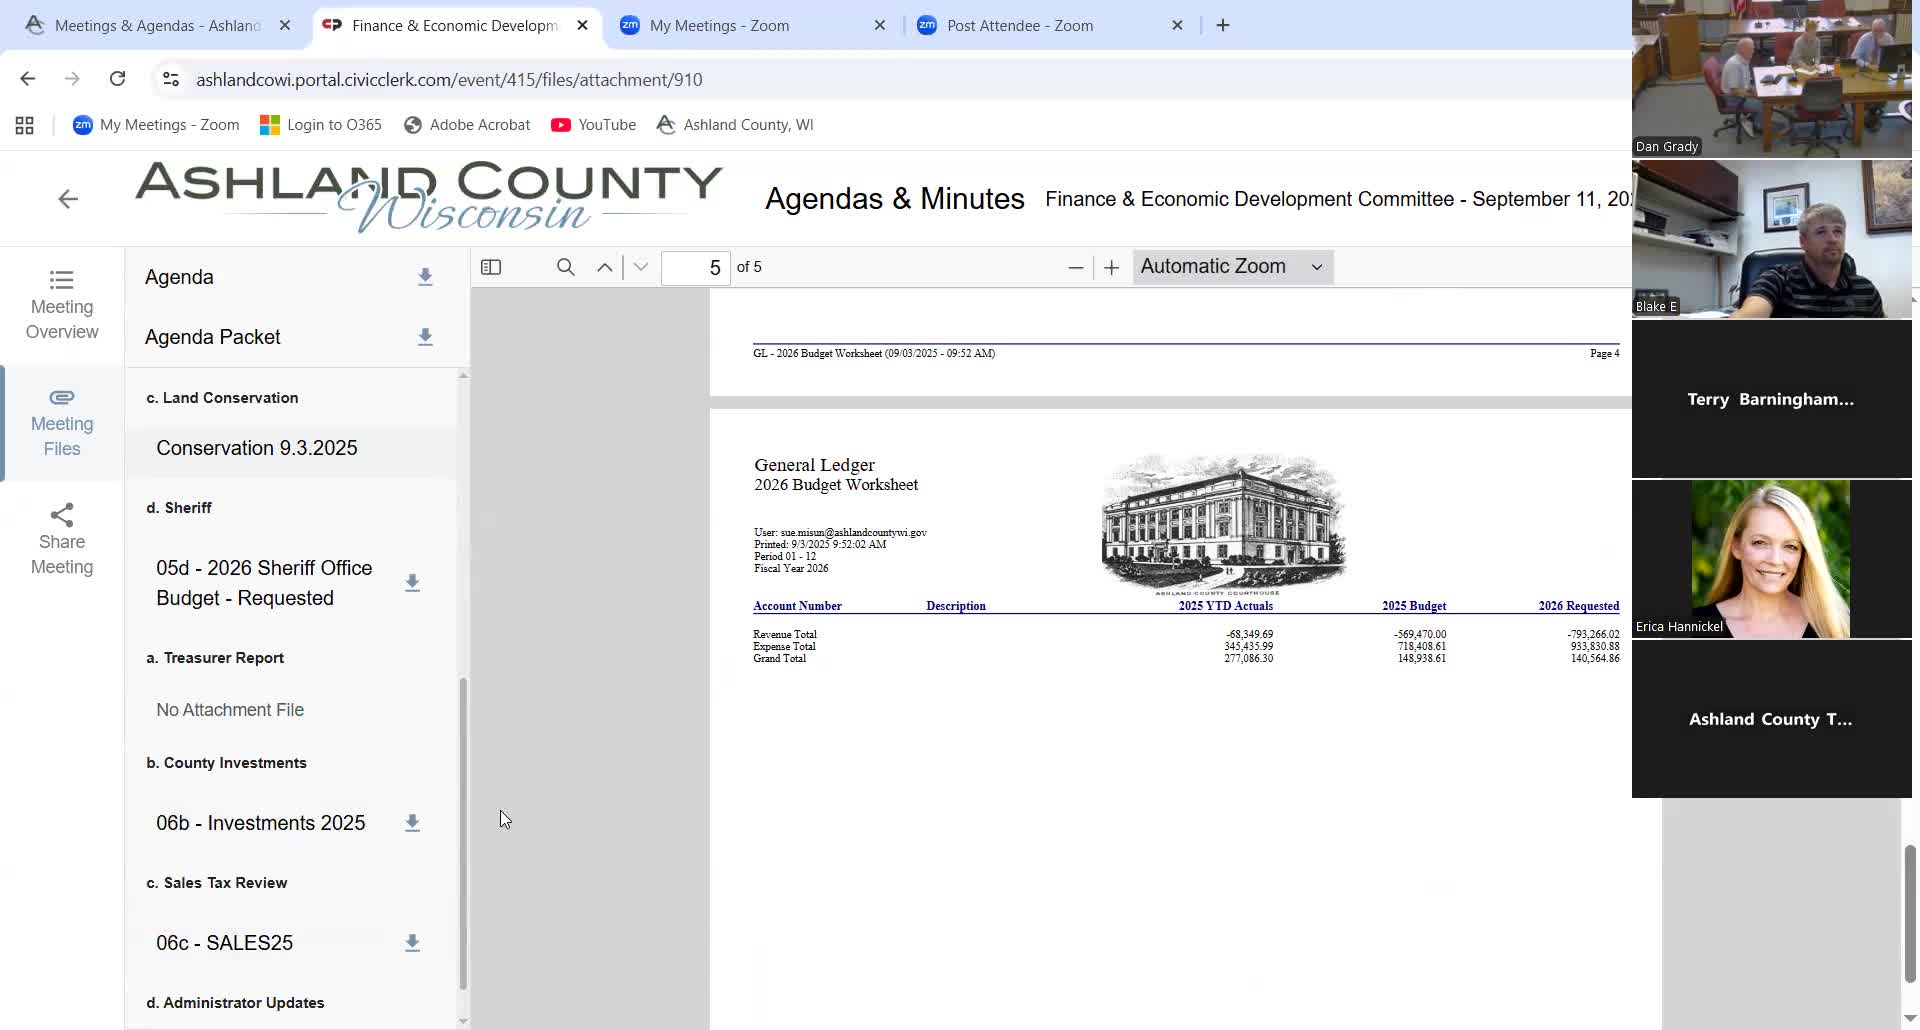Select Erica Hannickel video thumbnail
Screen dimensions: 1920x1030
(1772, 559)
